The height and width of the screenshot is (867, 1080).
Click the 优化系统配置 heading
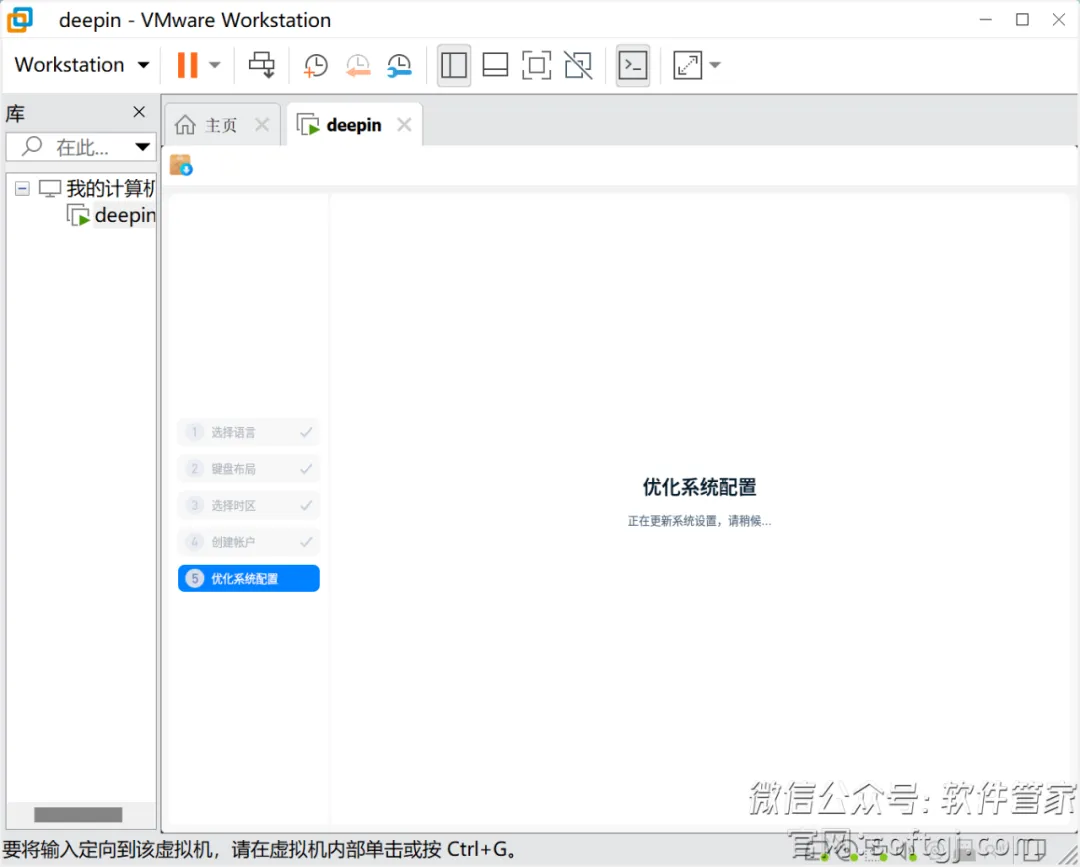[699, 487]
